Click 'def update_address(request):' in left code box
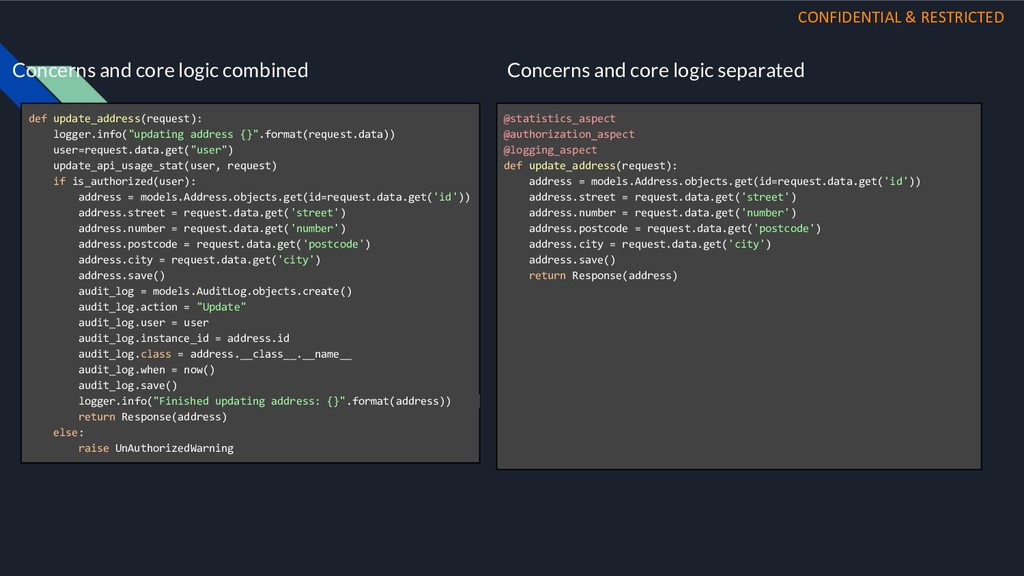Image resolution: width=1024 pixels, height=576 pixels. (x=116, y=119)
